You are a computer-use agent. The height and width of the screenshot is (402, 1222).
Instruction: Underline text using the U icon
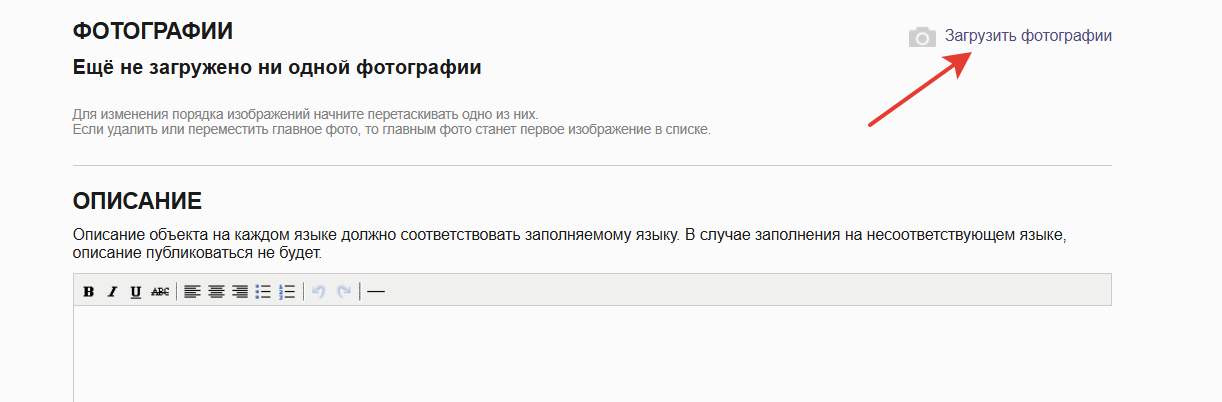pos(136,292)
